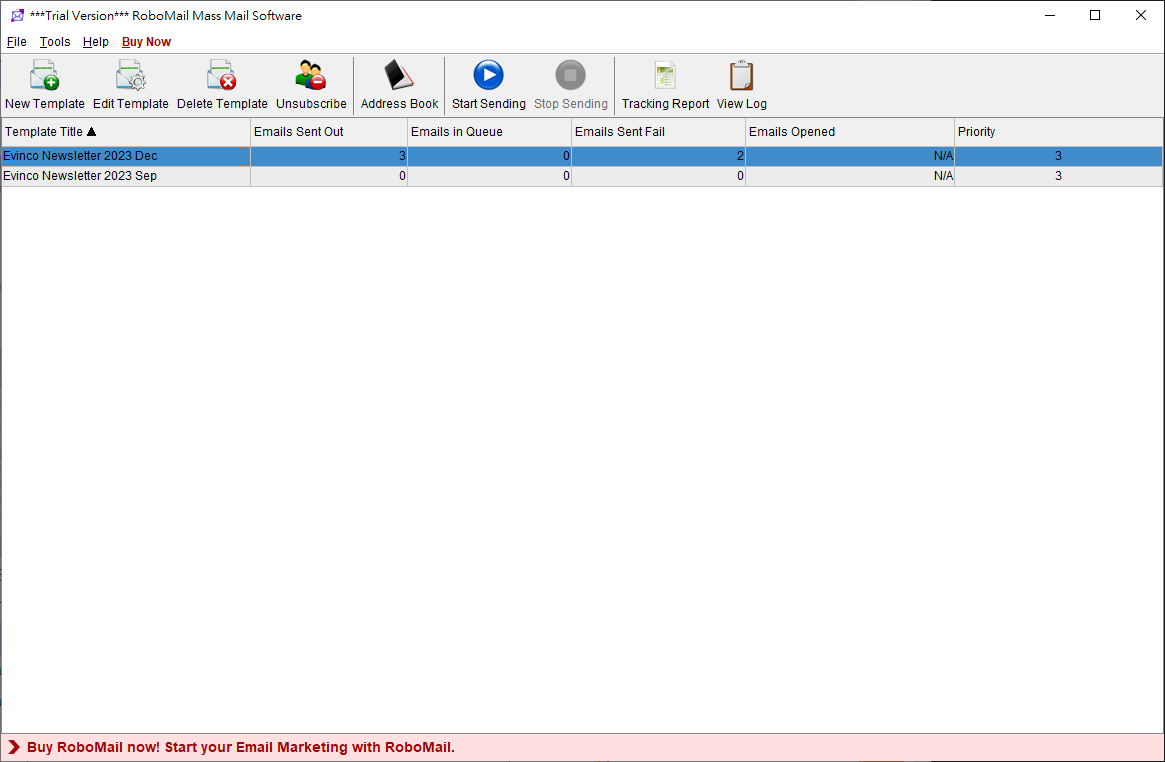View the sending Log
Screen dimensions: 1165x762
pos(741,84)
